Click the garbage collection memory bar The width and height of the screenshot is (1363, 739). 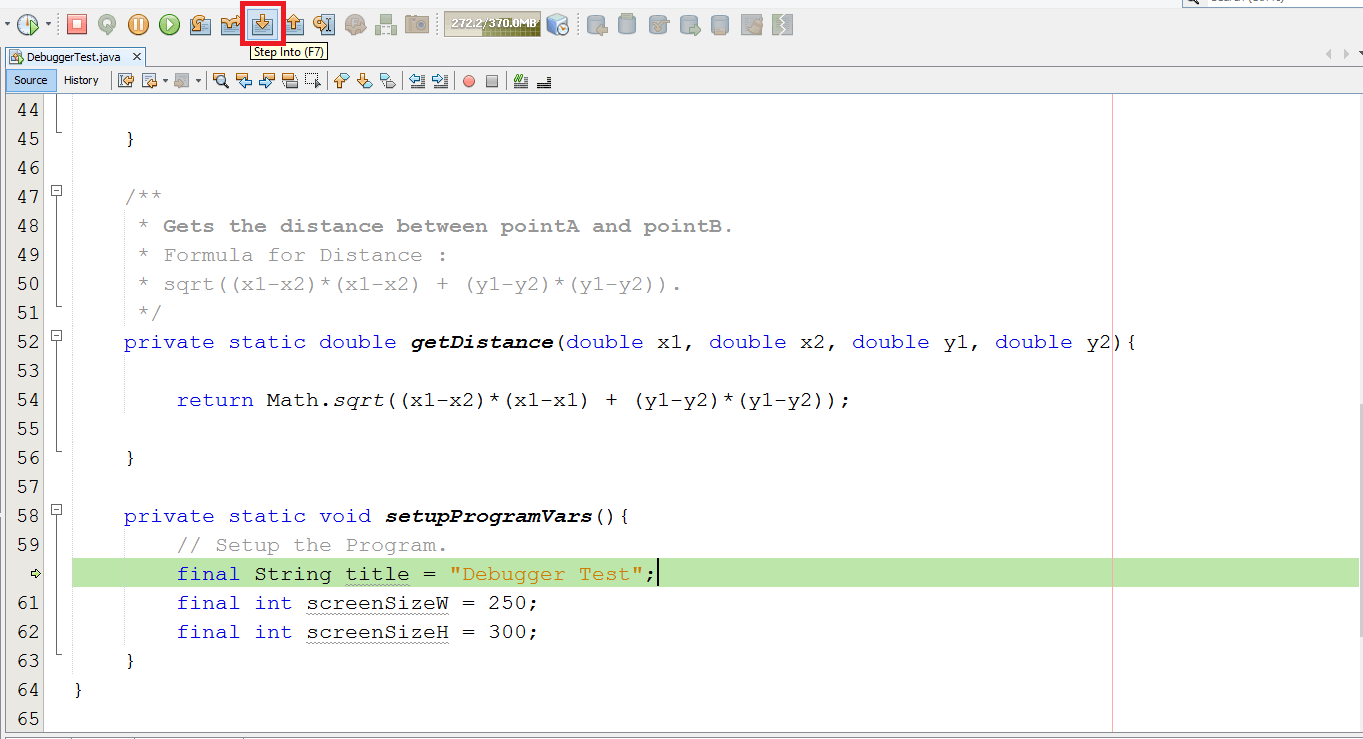point(492,24)
